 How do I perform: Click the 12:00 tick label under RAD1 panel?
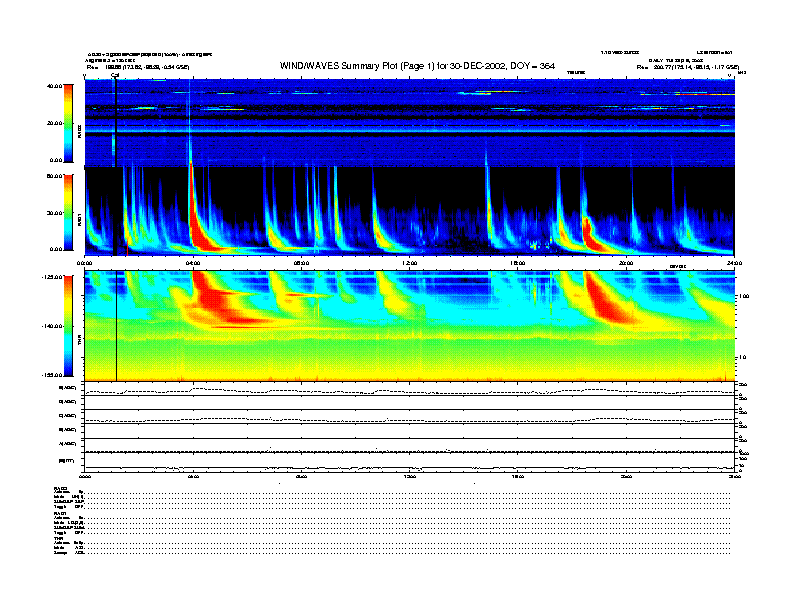click(410, 263)
